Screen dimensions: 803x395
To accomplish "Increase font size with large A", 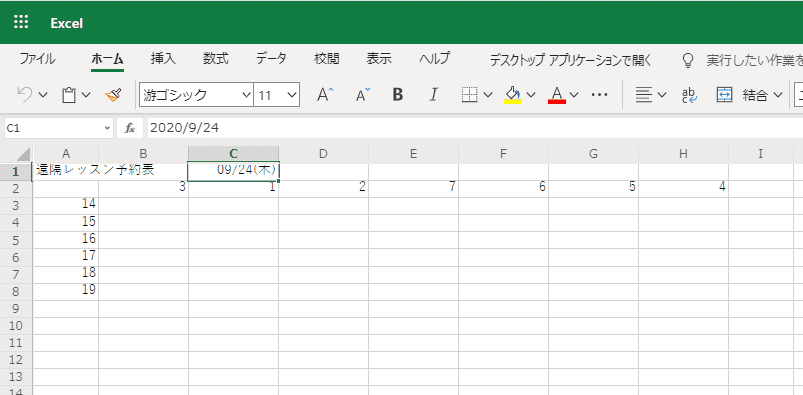I will pos(325,95).
